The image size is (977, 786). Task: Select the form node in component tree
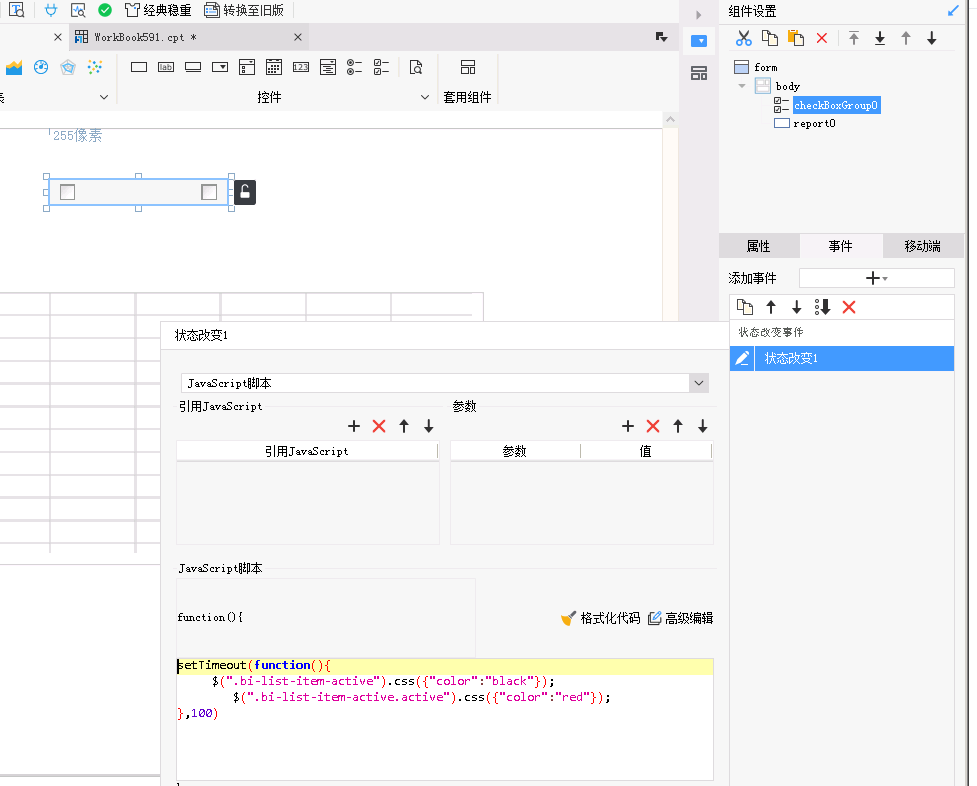tap(766, 67)
